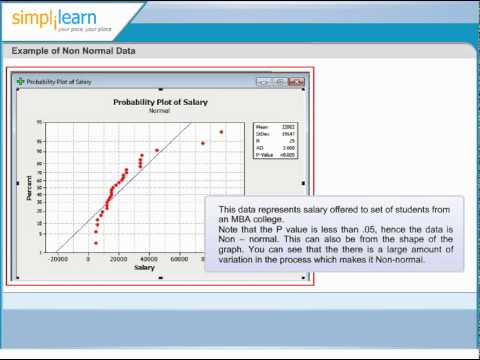The width and height of the screenshot is (480, 360).
Task: Click the "Normal" subtitle under the chart title
Action: click(x=159, y=111)
